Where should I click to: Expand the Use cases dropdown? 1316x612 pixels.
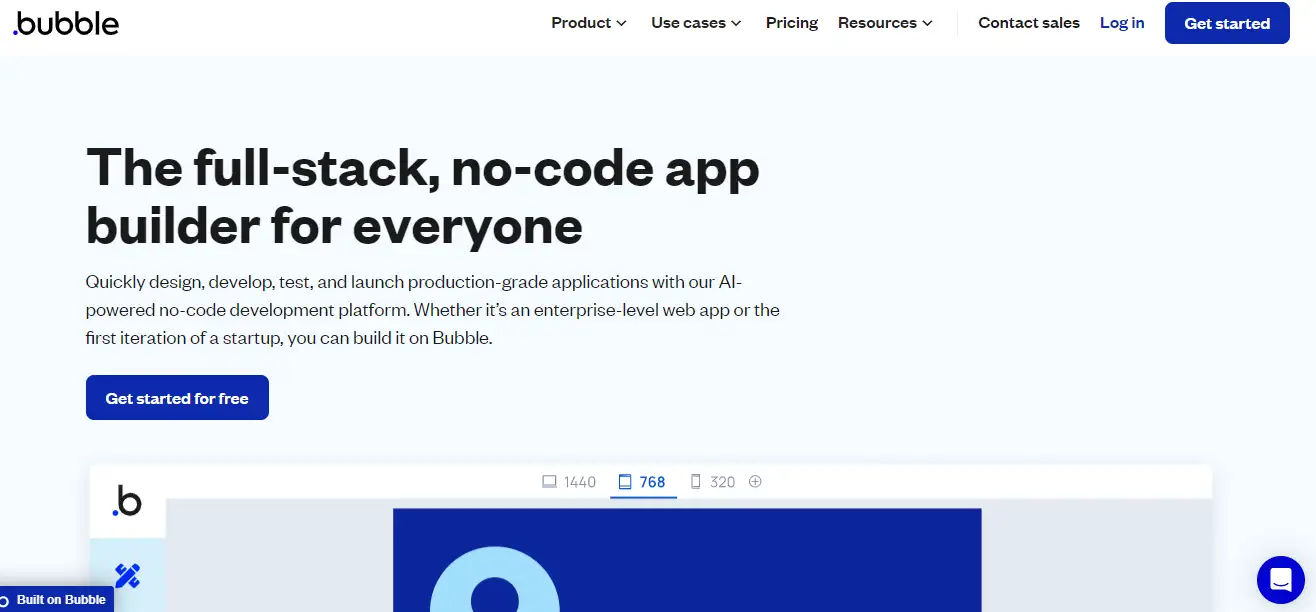pos(696,23)
